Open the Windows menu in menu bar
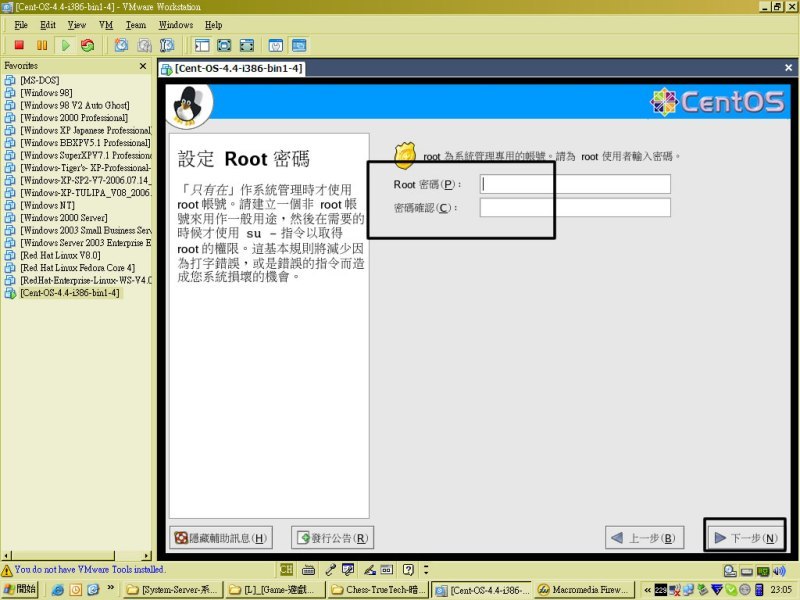800x600 pixels. coord(176,24)
